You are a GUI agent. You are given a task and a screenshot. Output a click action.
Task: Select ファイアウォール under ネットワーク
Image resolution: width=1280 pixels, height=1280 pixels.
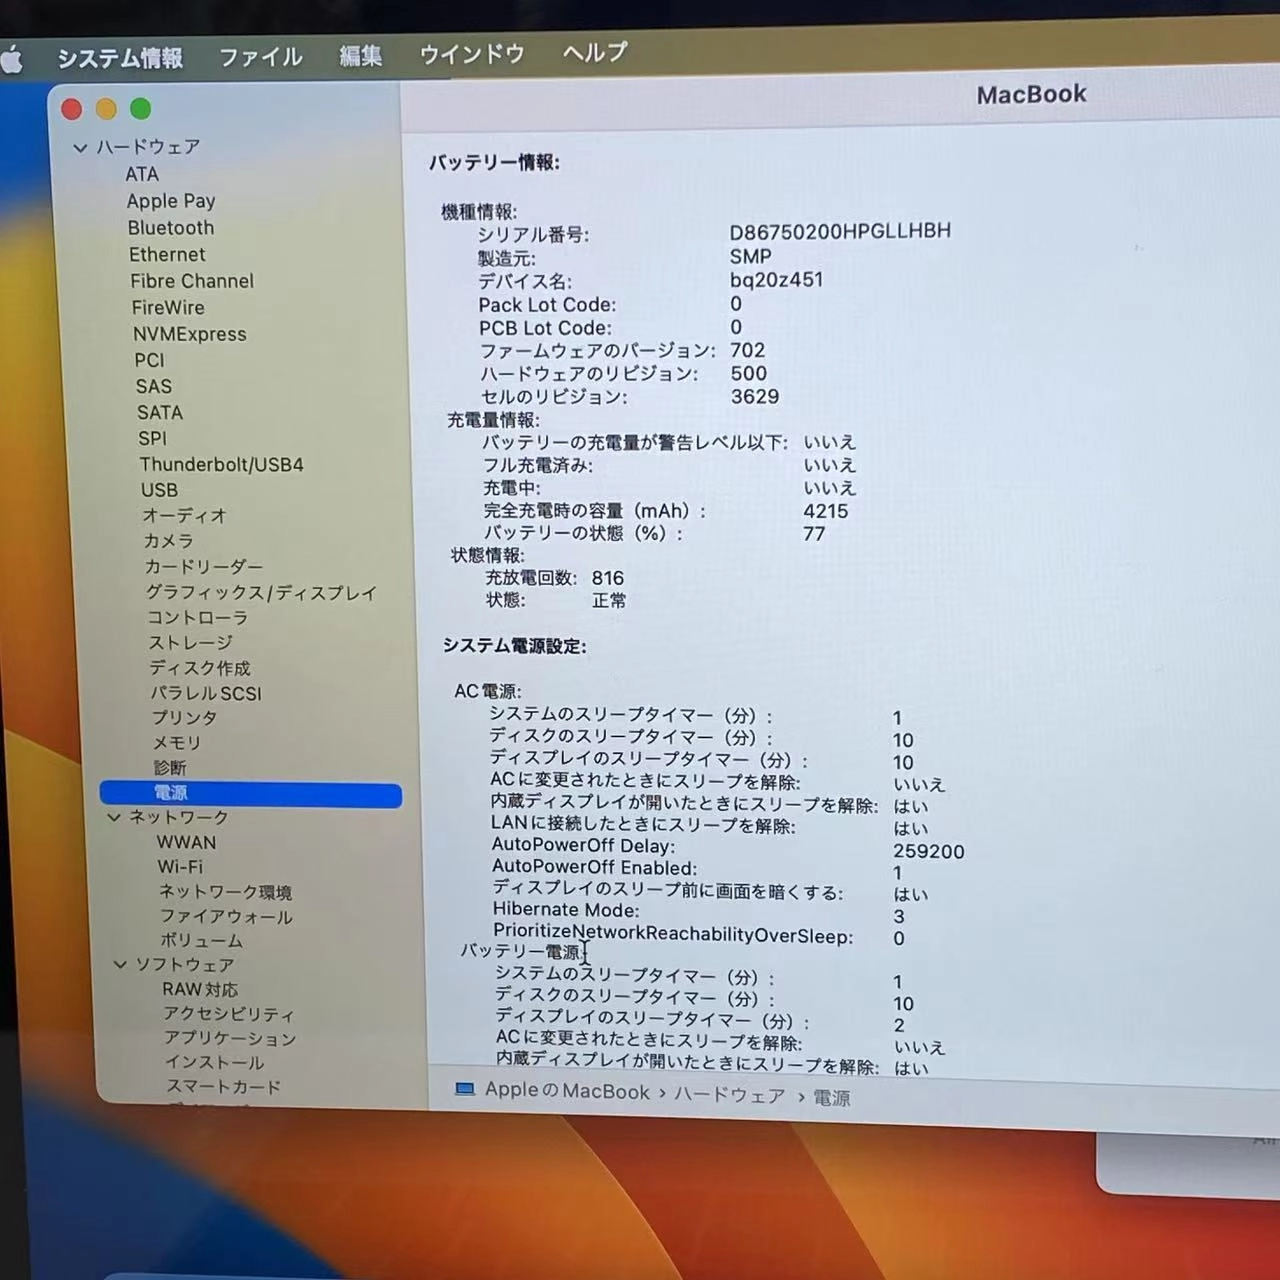pos(227,916)
